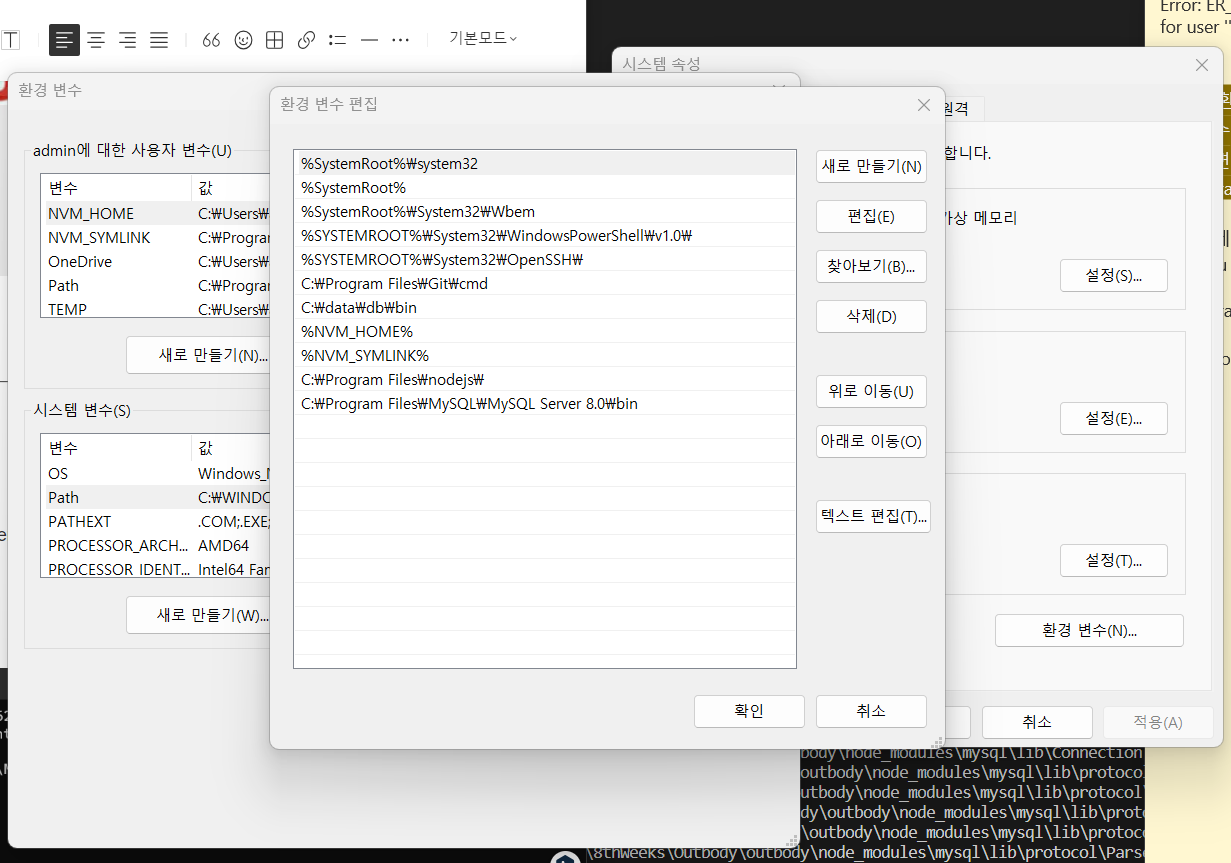Select the System32\Wbem path entry
1231x863 pixels.
[545, 211]
